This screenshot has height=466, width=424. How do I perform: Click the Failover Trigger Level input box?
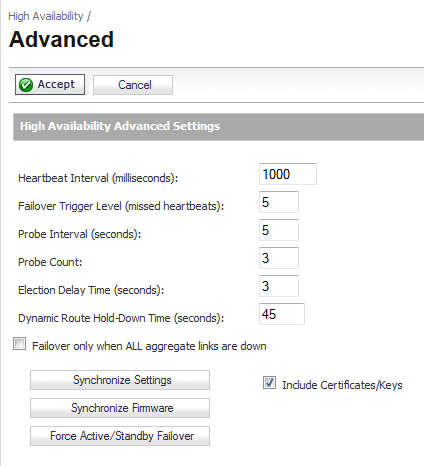279,202
